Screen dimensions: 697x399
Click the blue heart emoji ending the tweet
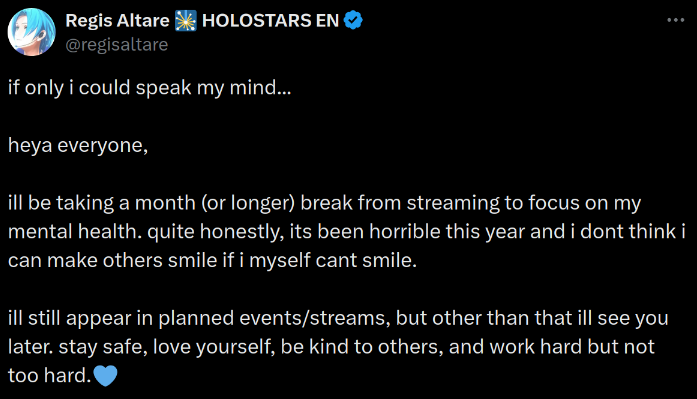[106, 376]
